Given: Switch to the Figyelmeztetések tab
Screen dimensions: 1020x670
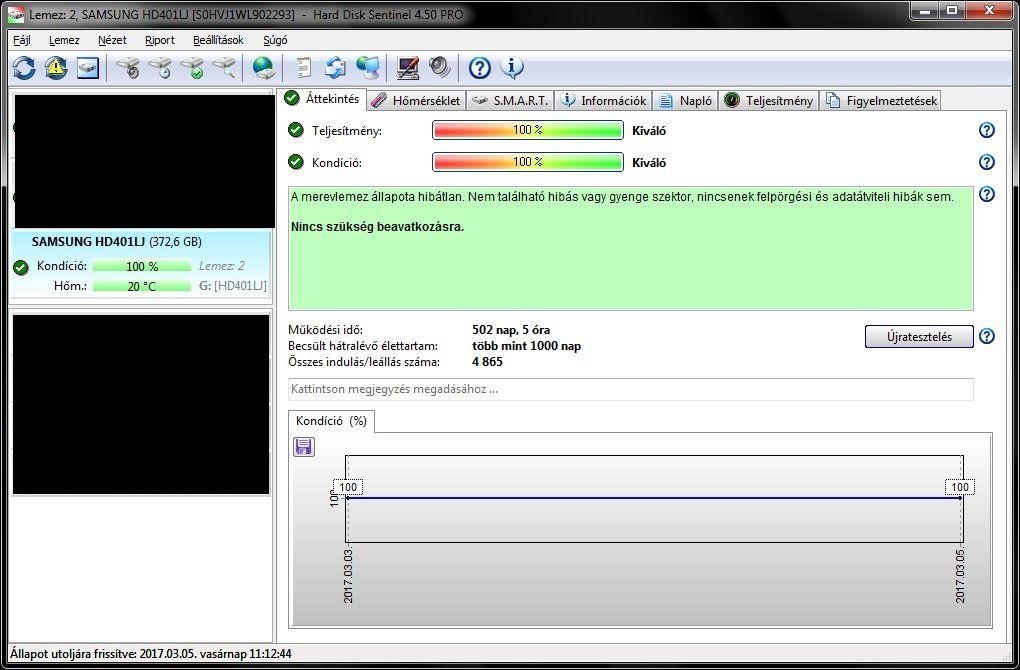Looking at the screenshot, I should [x=881, y=100].
